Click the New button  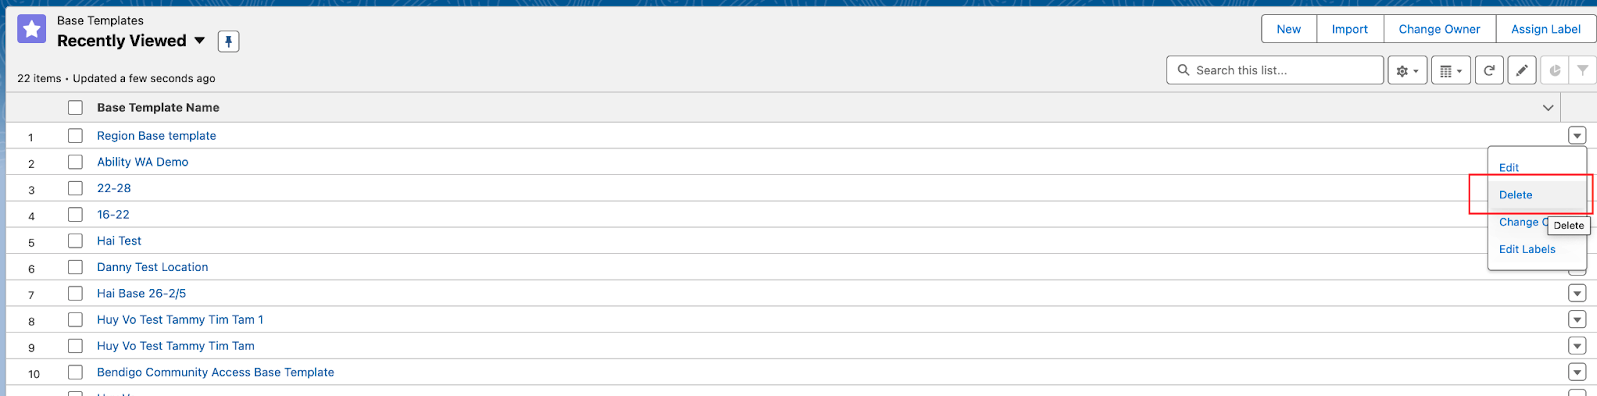coord(1289,29)
